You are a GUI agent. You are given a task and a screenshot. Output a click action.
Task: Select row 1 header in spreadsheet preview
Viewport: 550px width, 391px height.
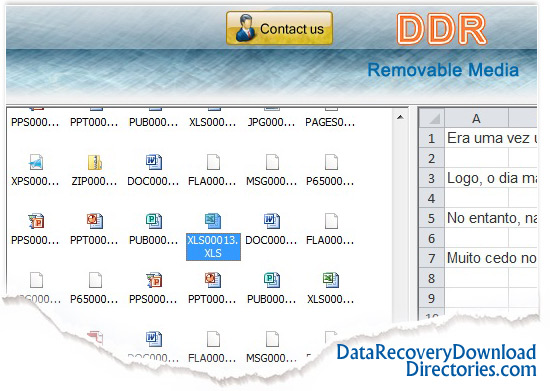tap(431, 138)
